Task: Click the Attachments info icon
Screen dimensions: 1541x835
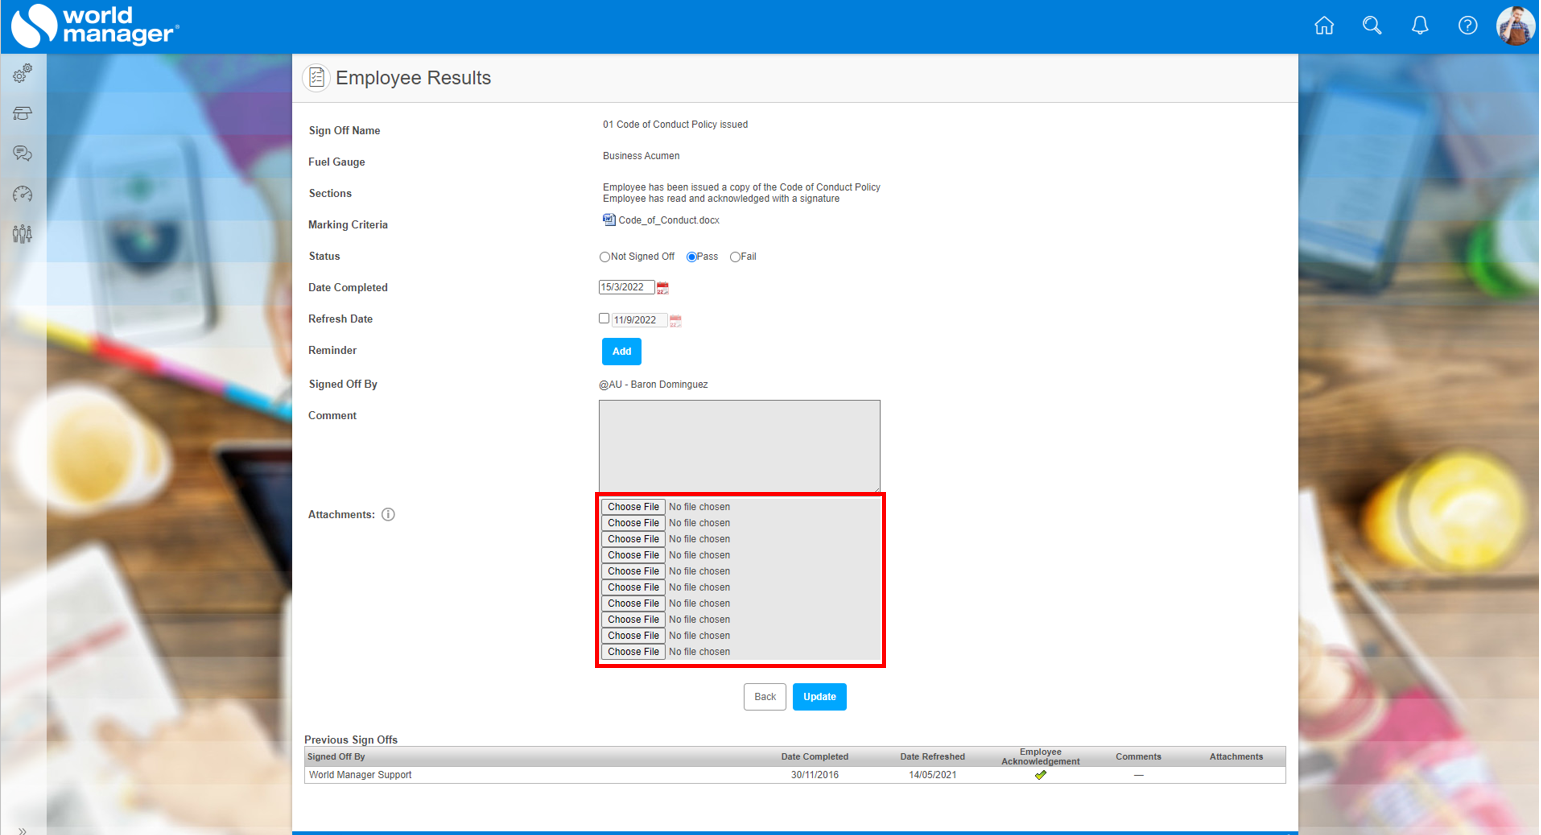Action: (388, 515)
